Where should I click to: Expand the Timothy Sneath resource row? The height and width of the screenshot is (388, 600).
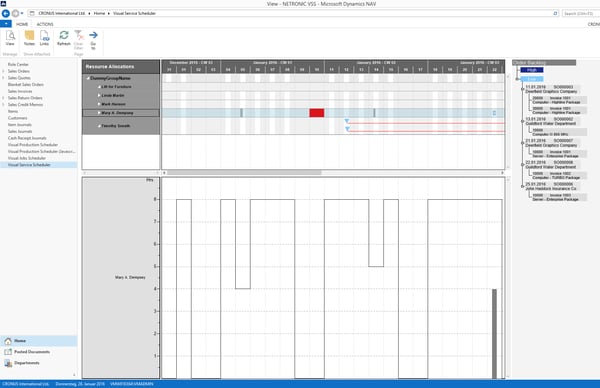(99, 126)
